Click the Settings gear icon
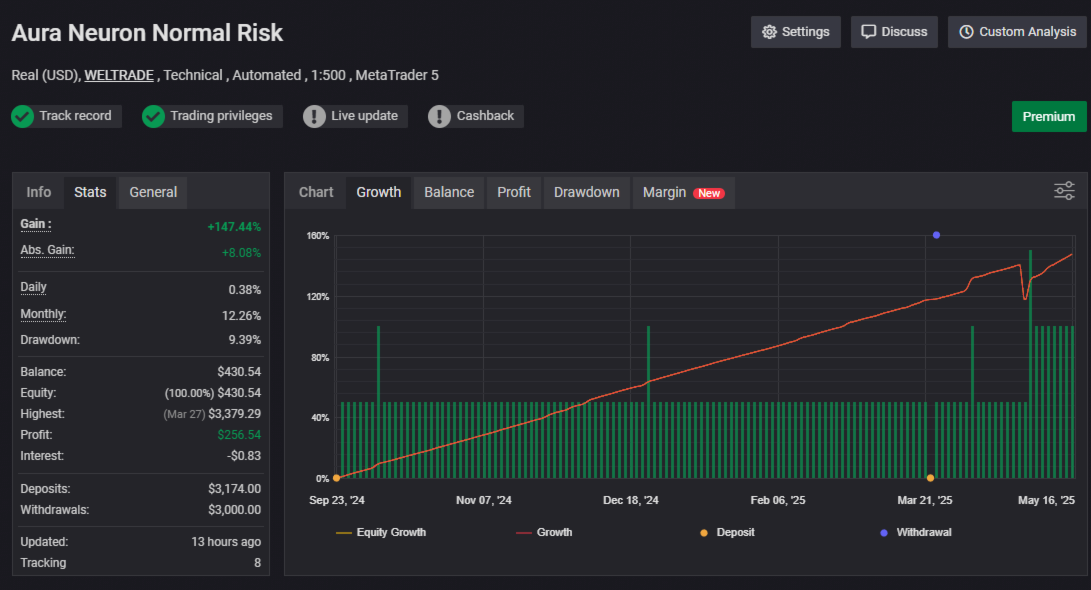Image resolution: width=1091 pixels, height=590 pixels. pyautogui.click(x=769, y=32)
